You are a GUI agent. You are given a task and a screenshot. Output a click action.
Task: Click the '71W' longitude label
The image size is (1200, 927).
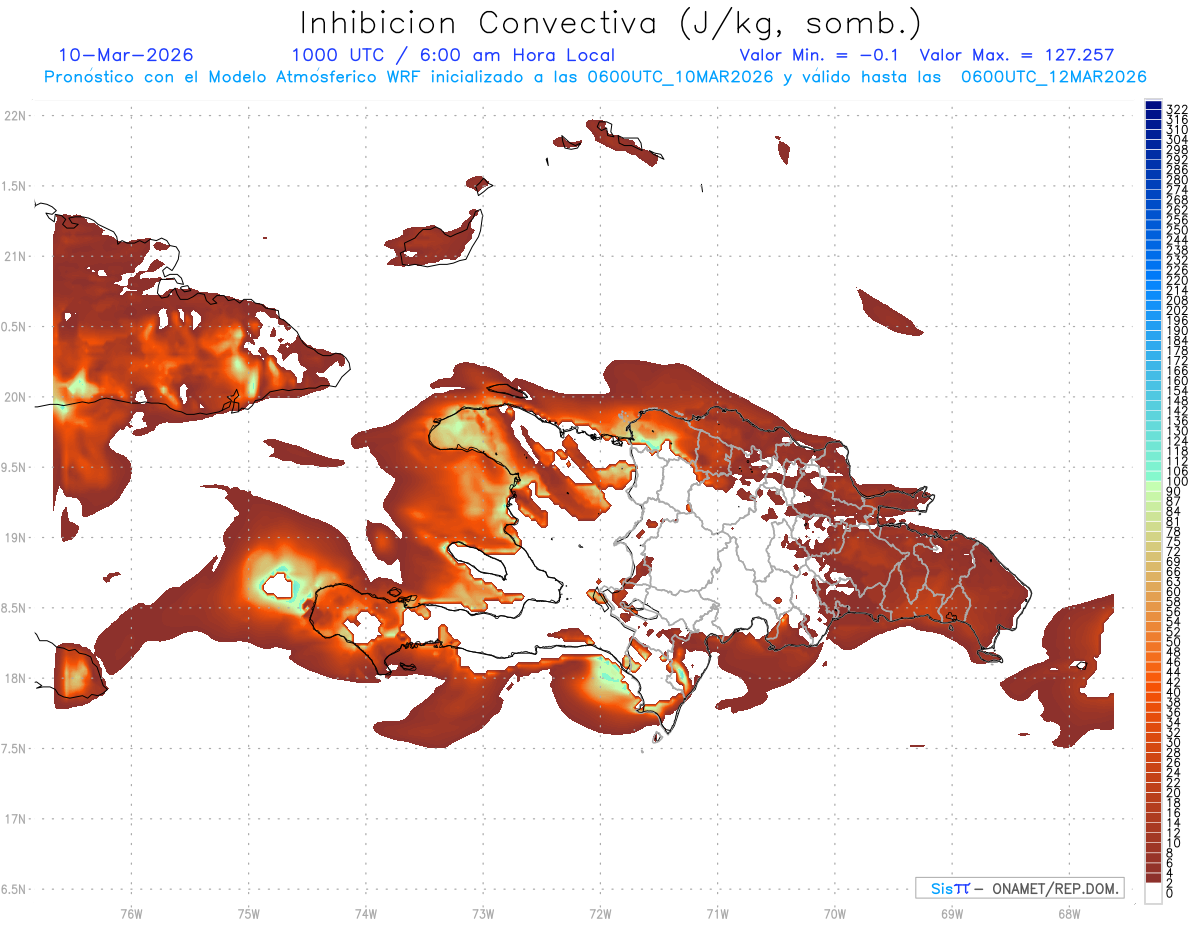(717, 912)
